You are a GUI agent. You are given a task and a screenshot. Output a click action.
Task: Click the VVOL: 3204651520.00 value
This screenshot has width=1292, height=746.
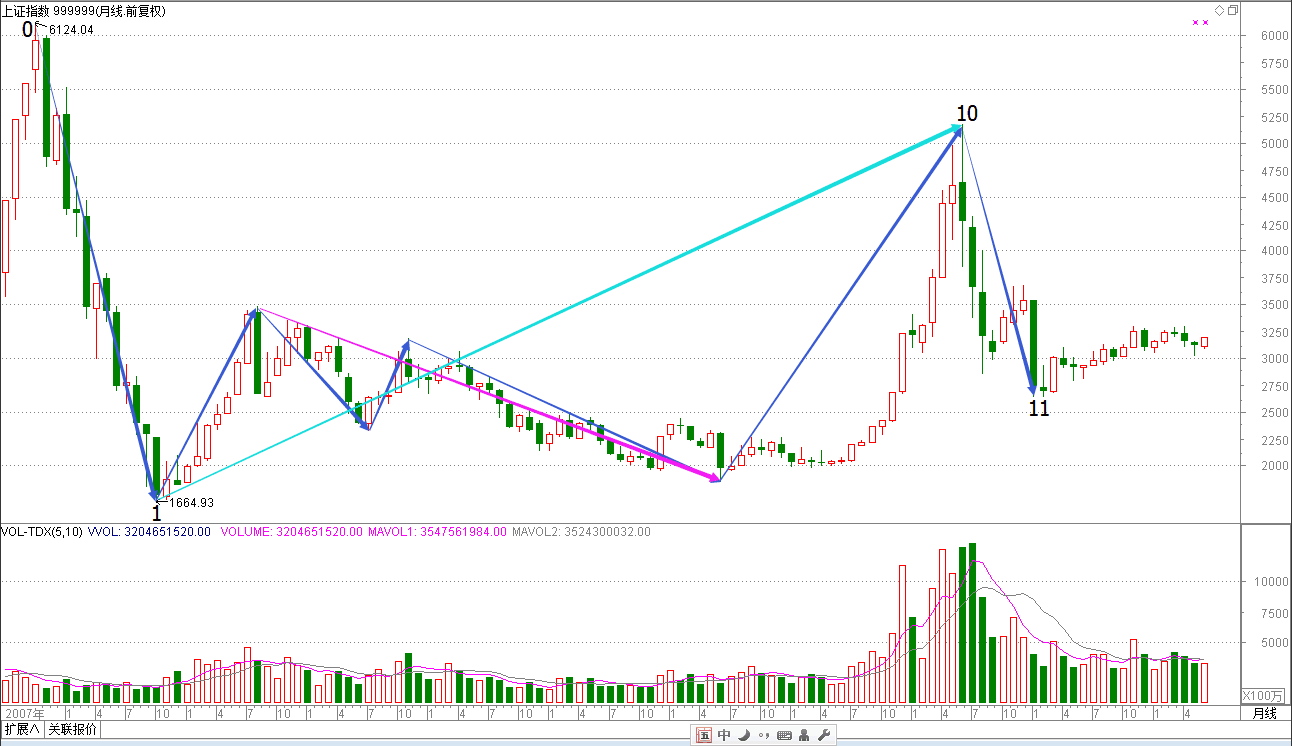tap(150, 532)
